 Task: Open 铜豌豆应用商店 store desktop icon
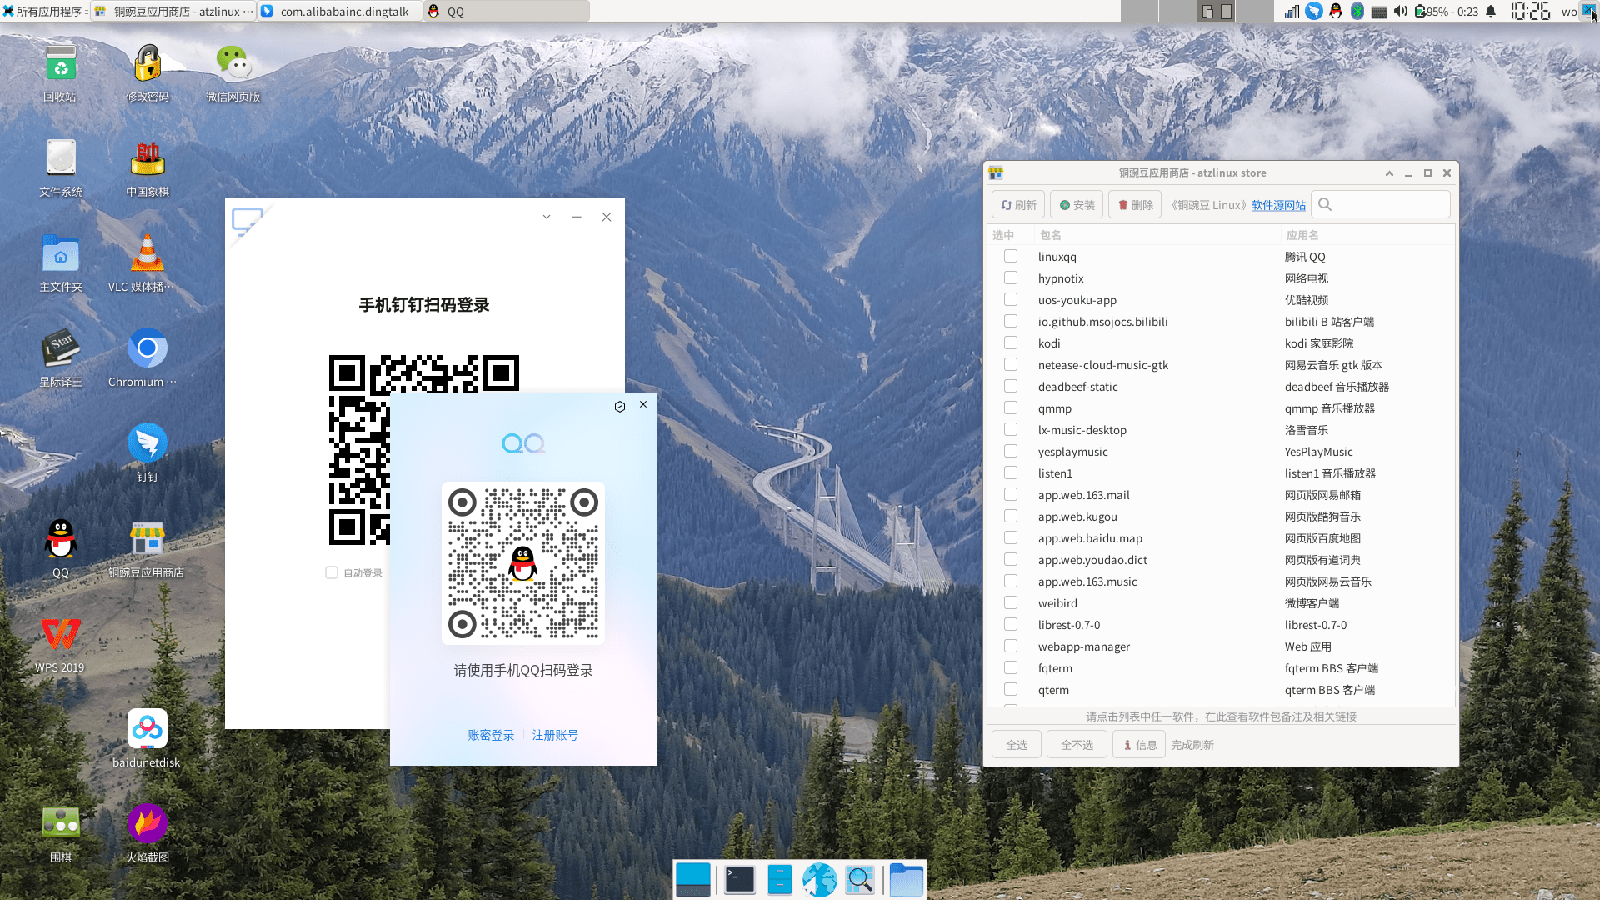[x=147, y=540]
